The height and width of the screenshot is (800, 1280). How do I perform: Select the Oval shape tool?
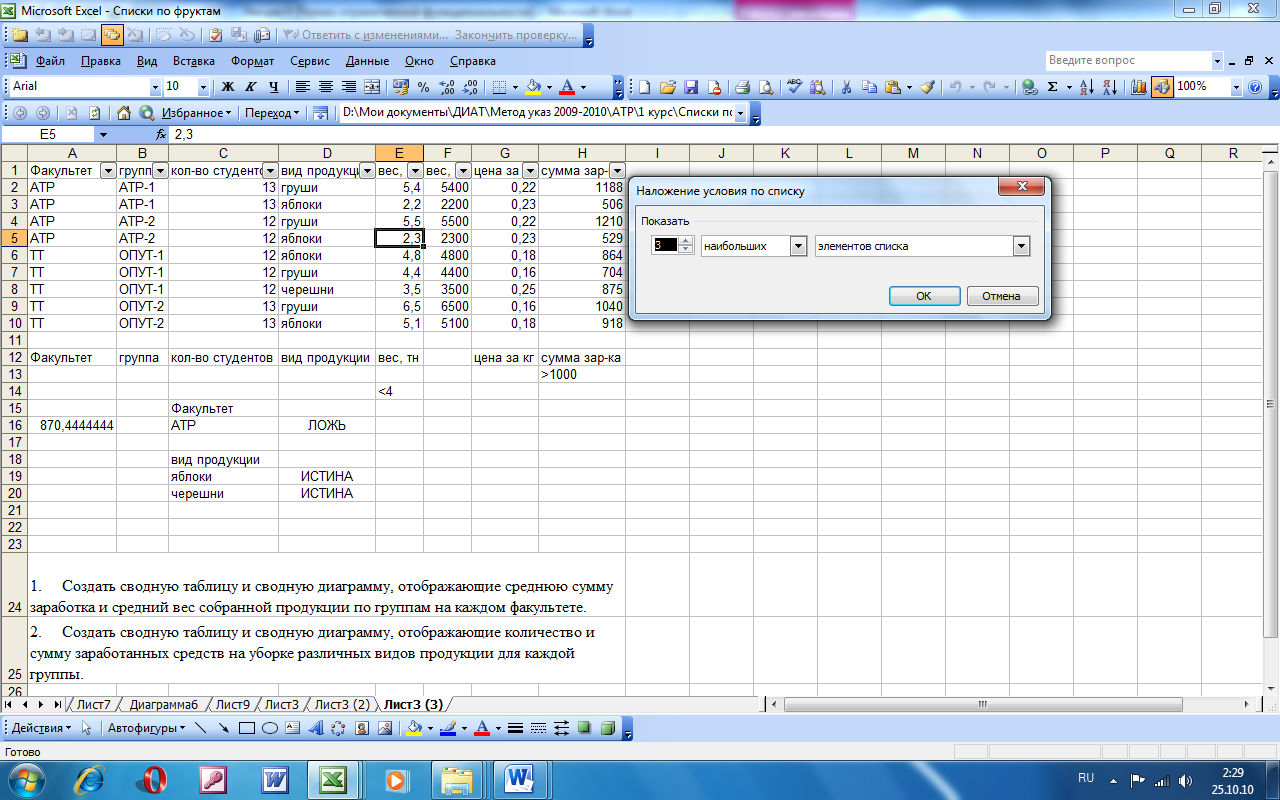point(269,728)
